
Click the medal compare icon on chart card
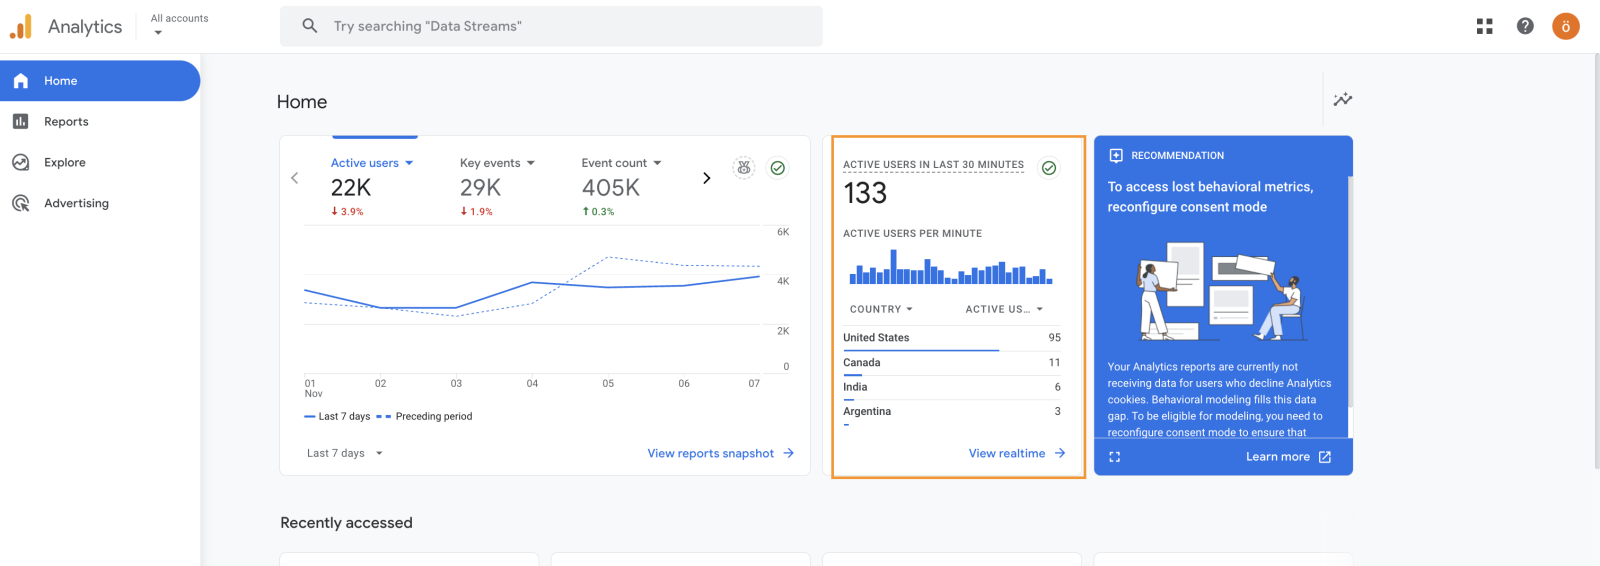[x=744, y=168]
